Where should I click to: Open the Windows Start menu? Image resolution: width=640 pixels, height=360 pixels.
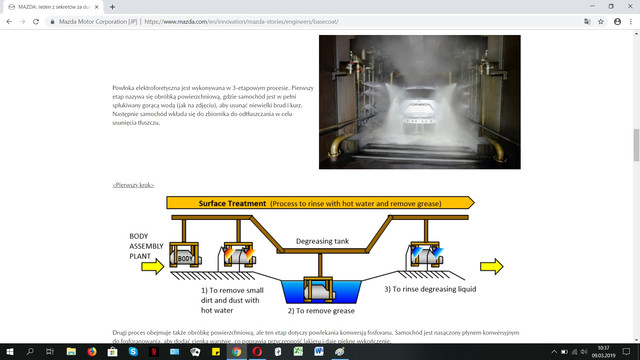coord(10,351)
